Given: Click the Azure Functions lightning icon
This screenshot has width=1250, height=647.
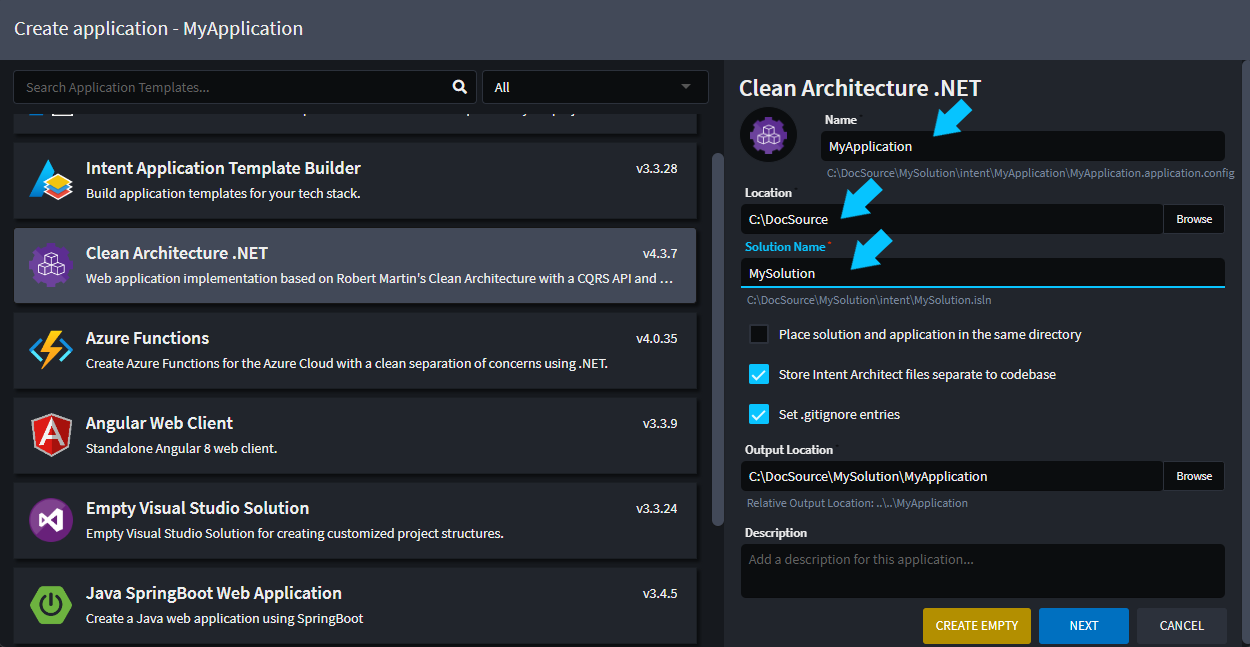Looking at the screenshot, I should pyautogui.click(x=50, y=350).
